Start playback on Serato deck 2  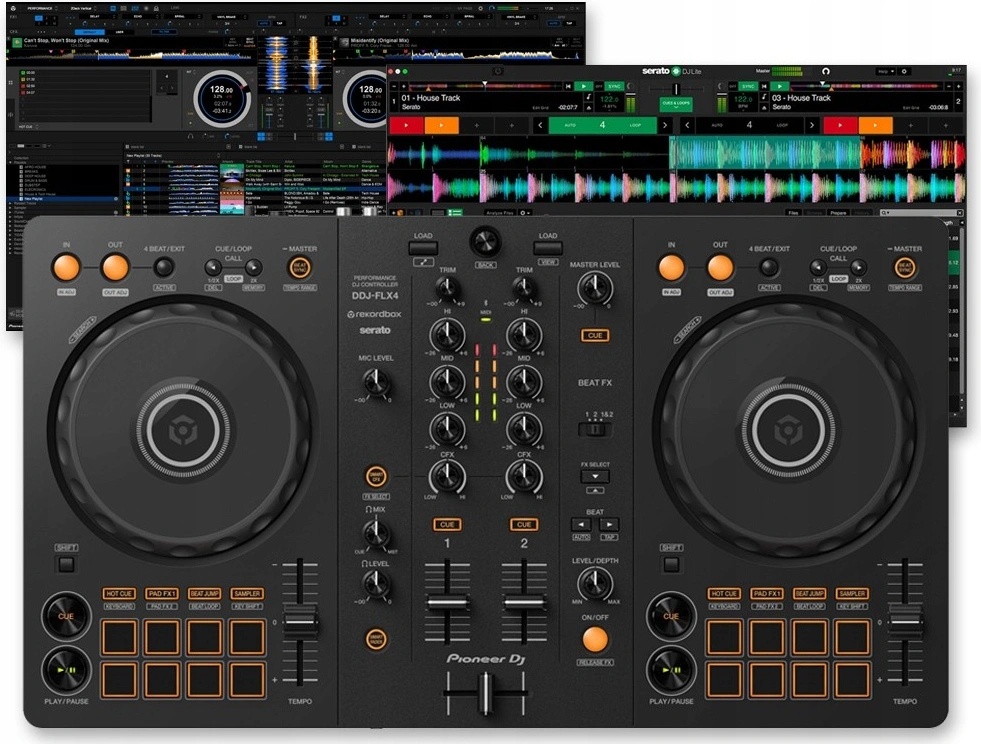coord(779,86)
